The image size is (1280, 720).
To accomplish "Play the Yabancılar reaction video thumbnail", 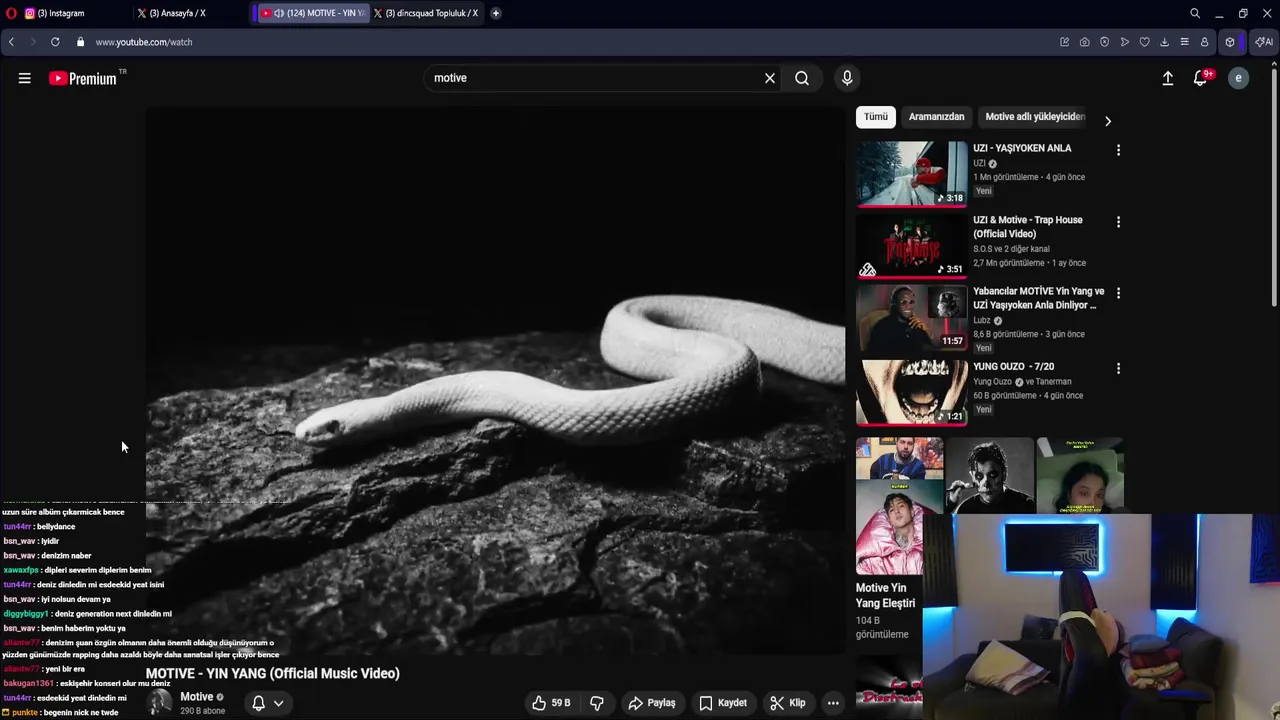I will (x=912, y=317).
